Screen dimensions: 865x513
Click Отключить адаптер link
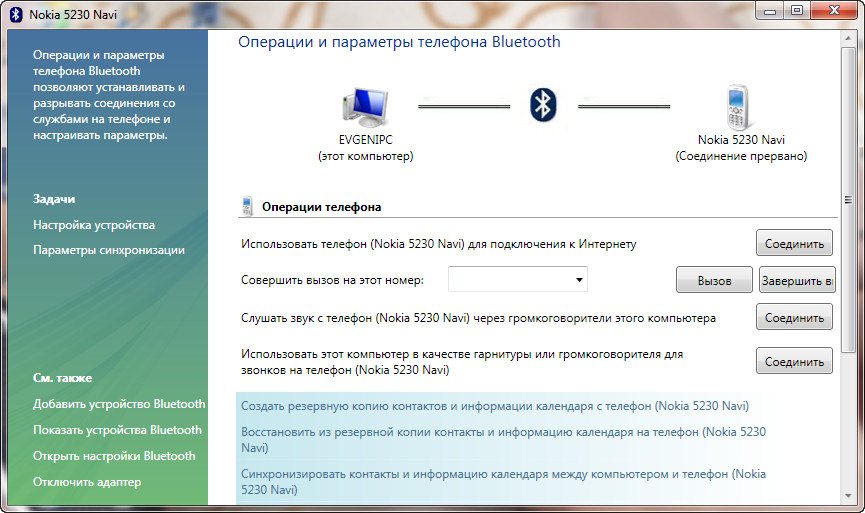(87, 482)
